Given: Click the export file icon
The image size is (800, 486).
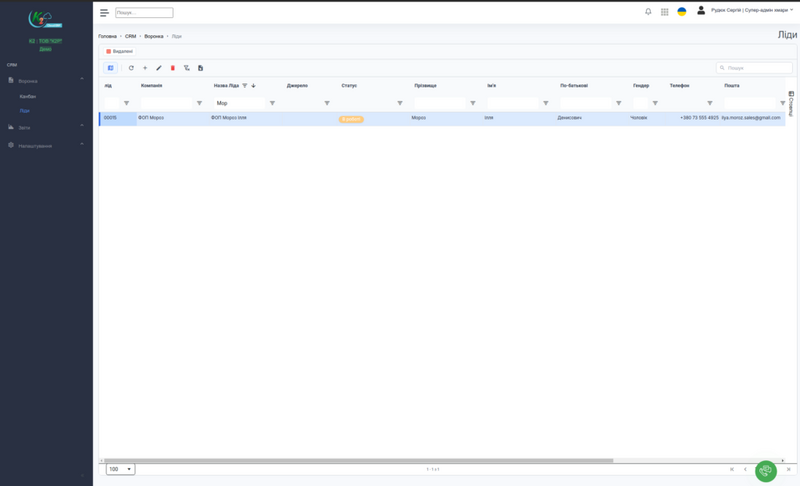Looking at the screenshot, I should click(200, 68).
